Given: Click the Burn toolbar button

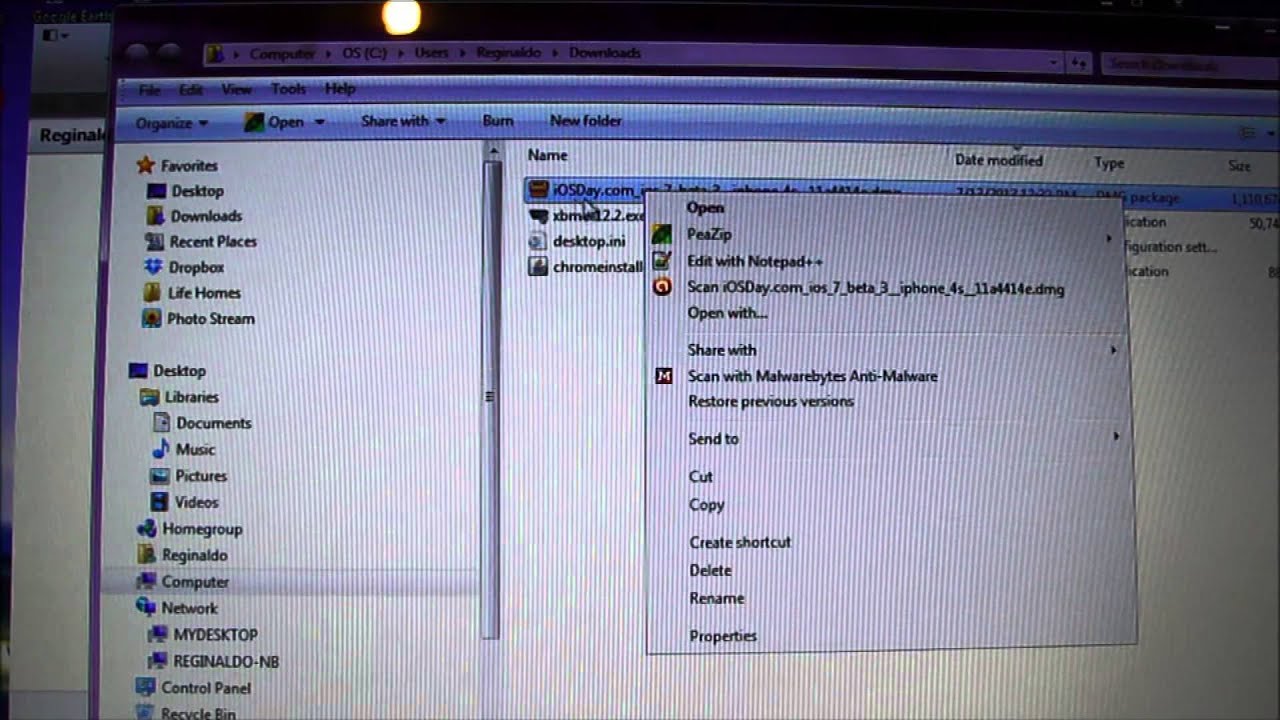Looking at the screenshot, I should [498, 120].
